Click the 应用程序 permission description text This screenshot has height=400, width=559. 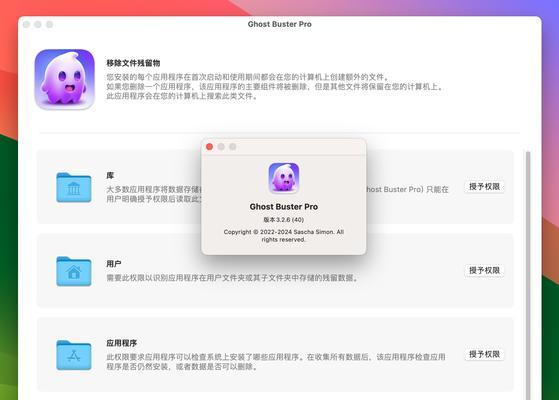[x=276, y=362]
